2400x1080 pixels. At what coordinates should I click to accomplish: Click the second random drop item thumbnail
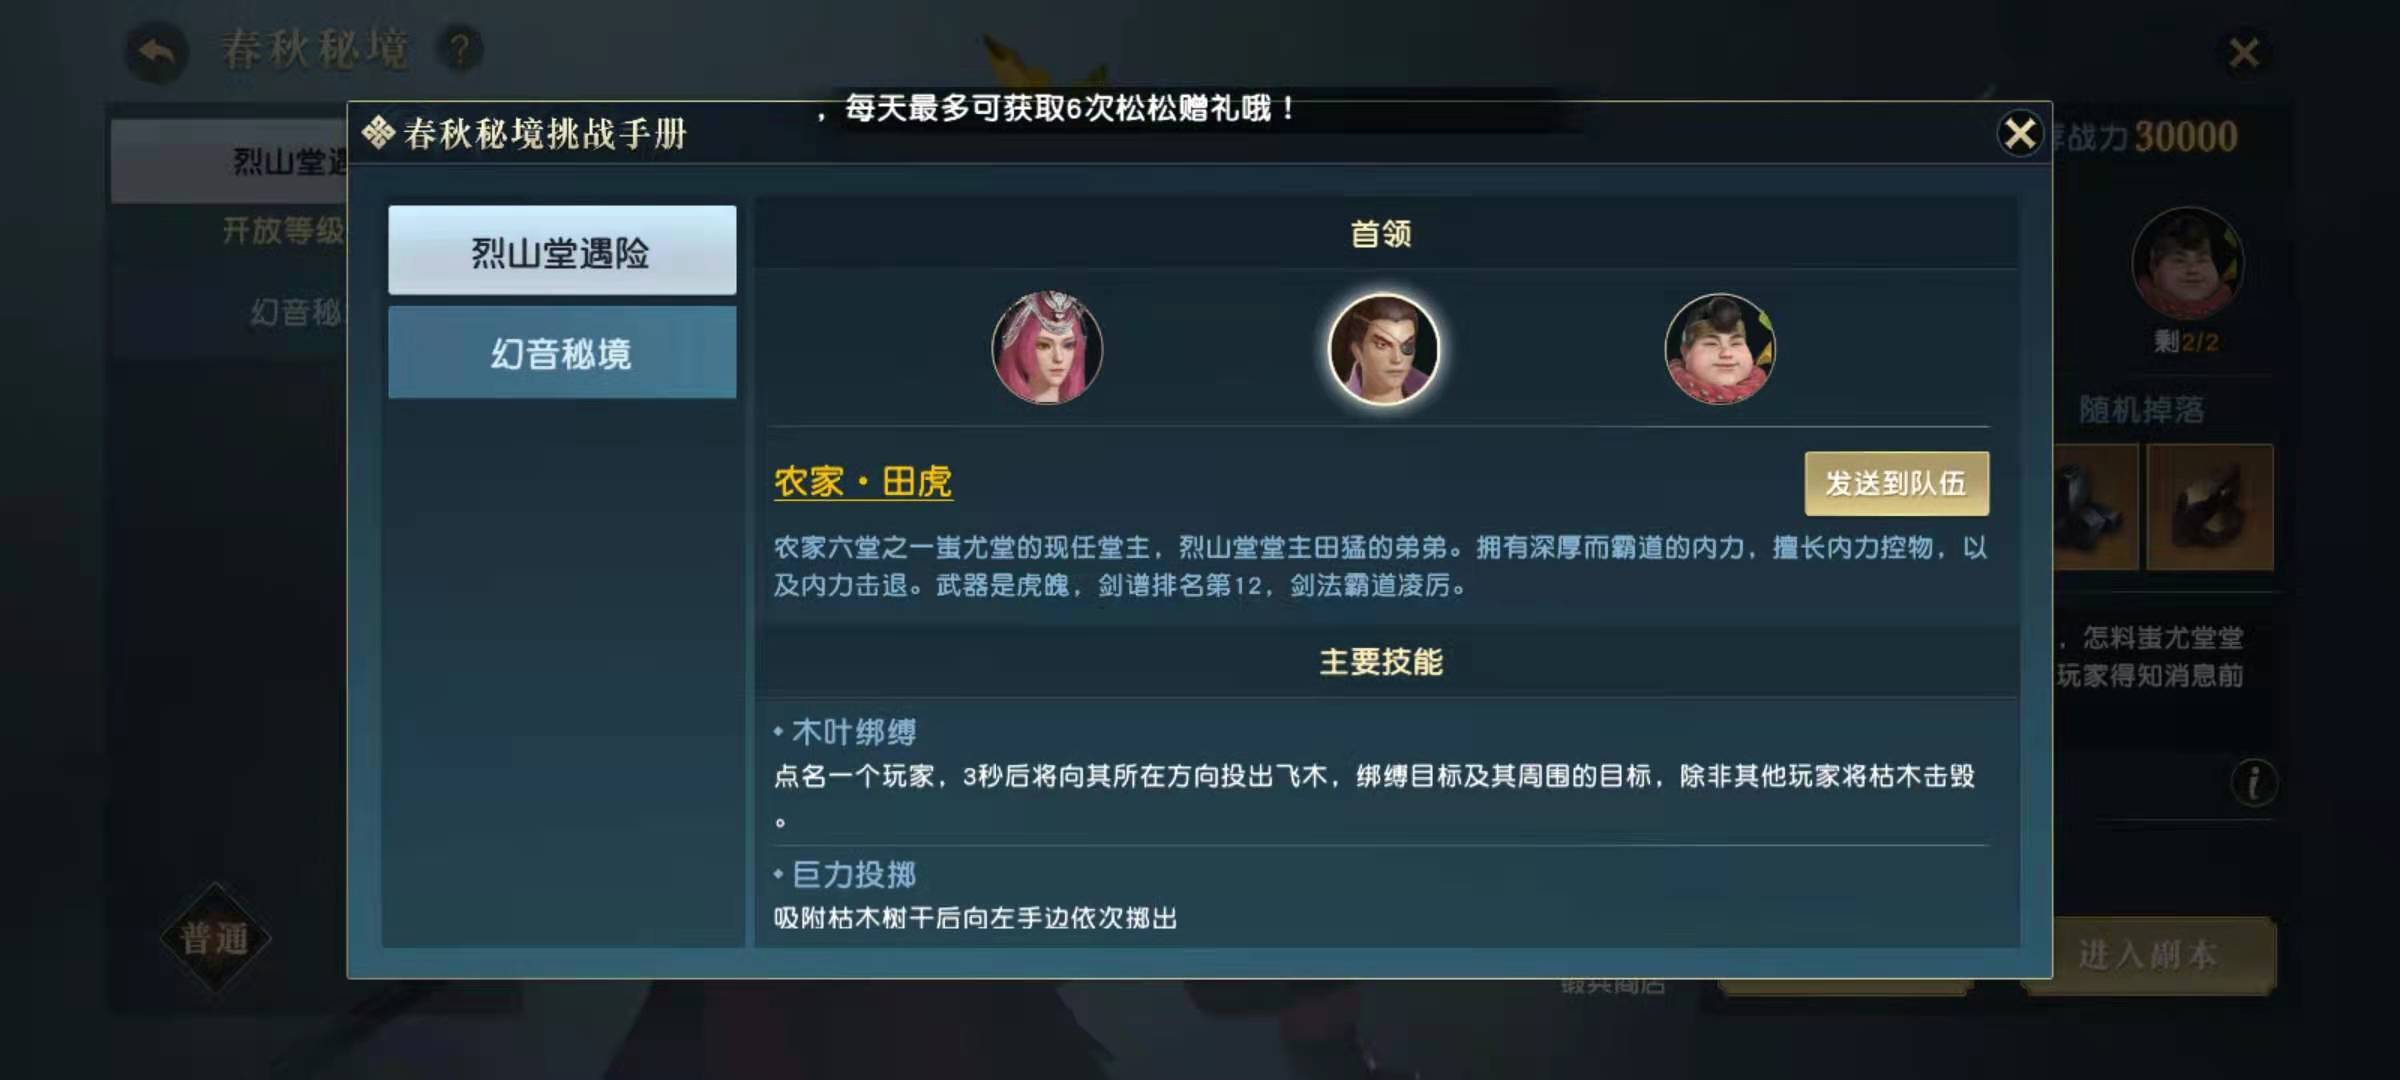[x=2210, y=508]
